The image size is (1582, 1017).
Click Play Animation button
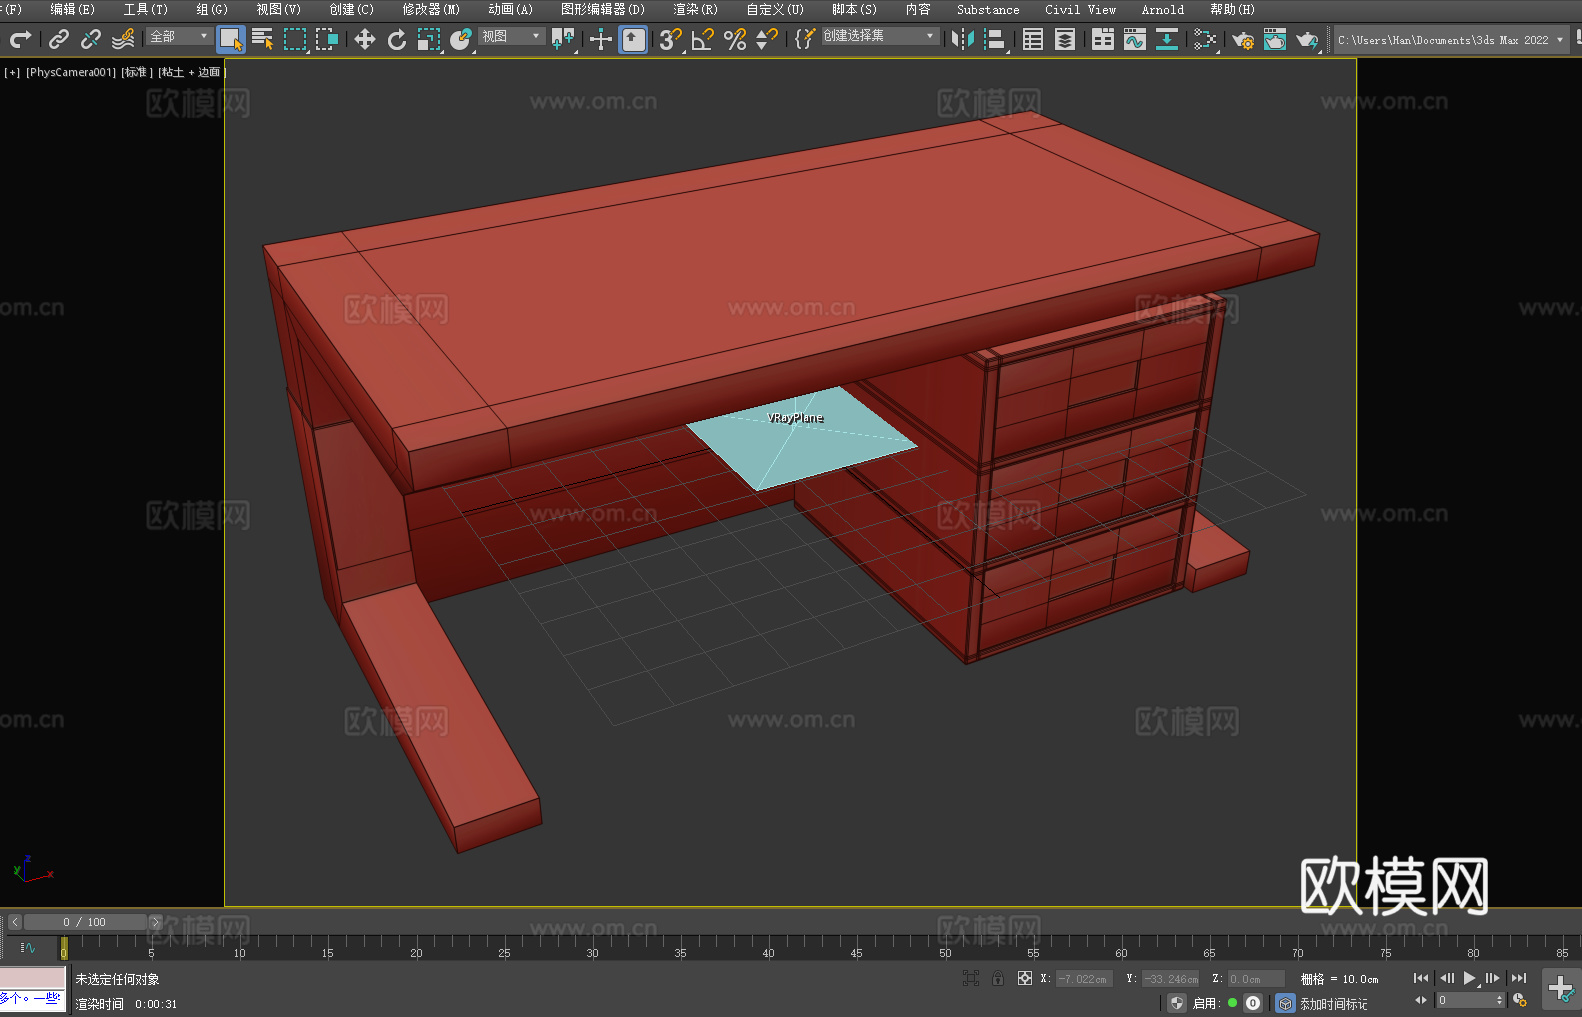point(1470,978)
